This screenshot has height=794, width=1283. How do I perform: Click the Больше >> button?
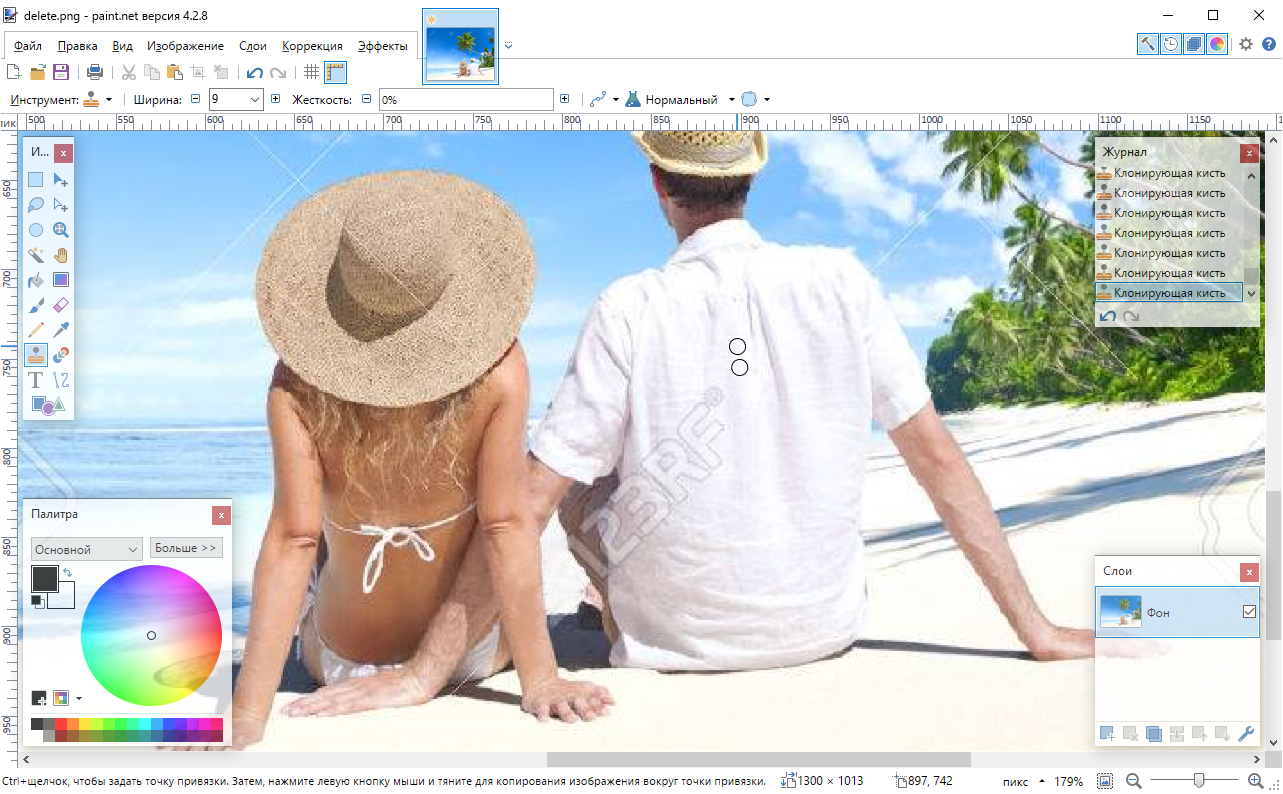(x=186, y=548)
